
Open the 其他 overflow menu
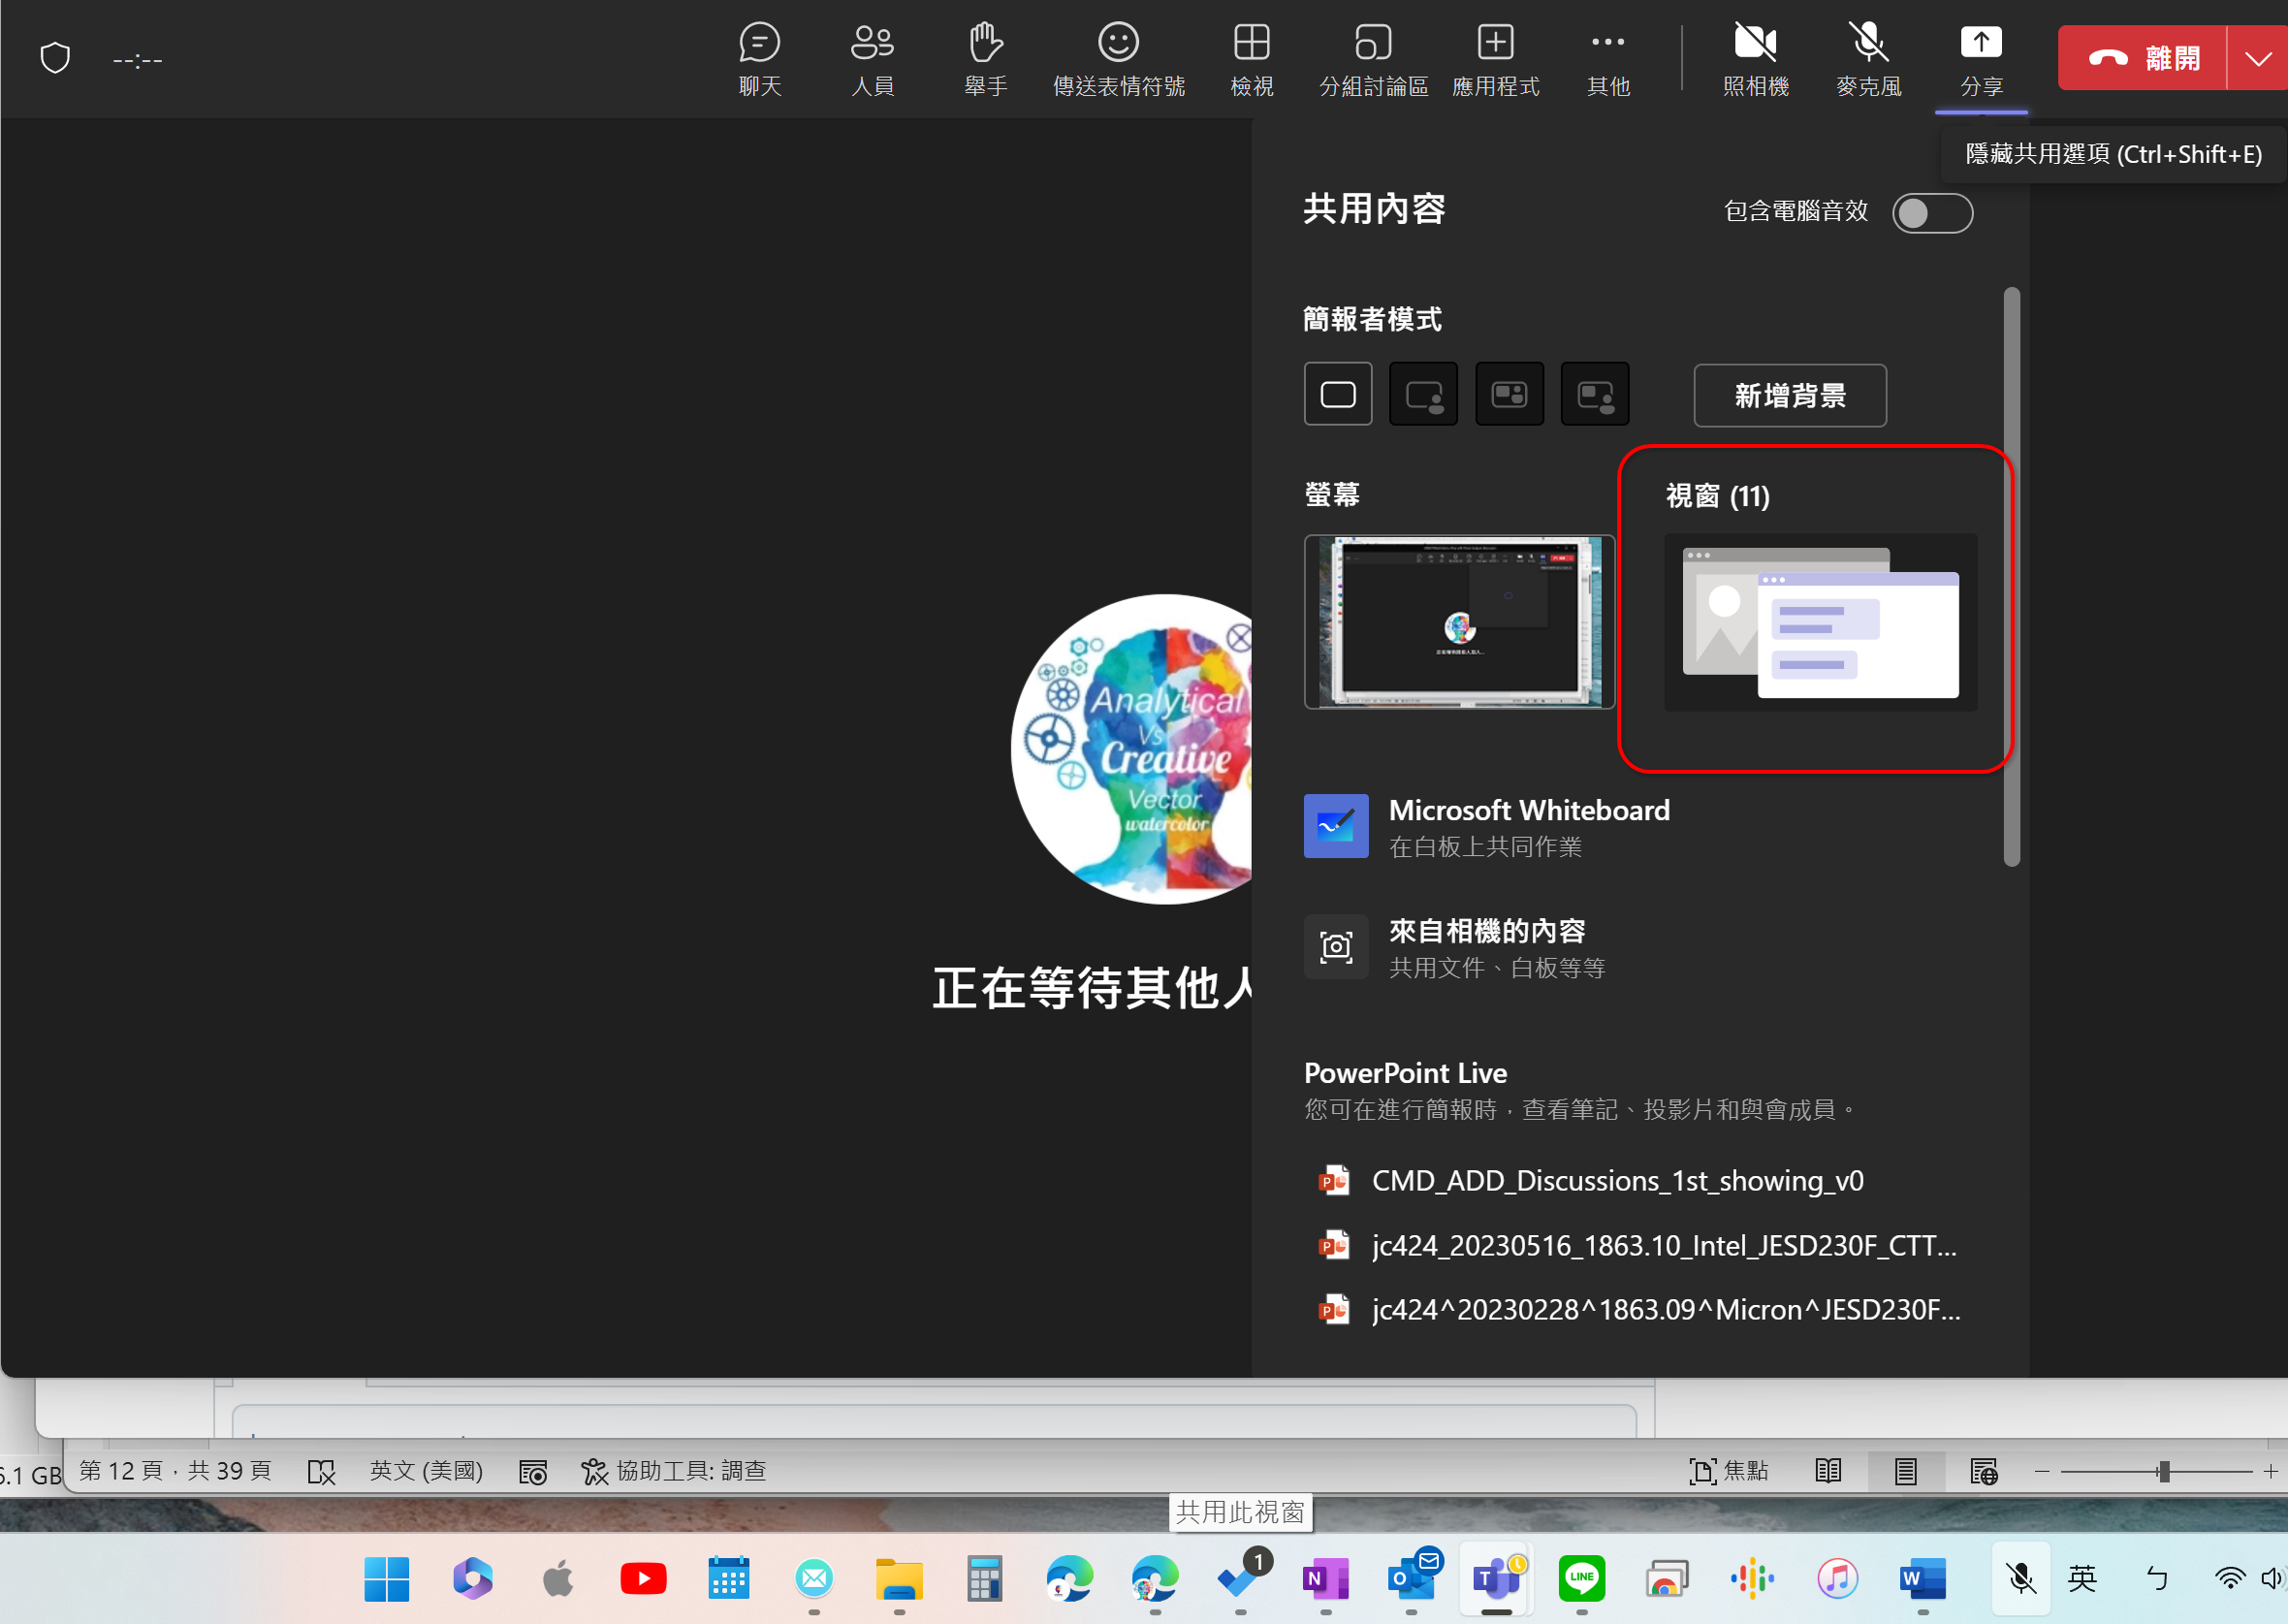click(1606, 58)
